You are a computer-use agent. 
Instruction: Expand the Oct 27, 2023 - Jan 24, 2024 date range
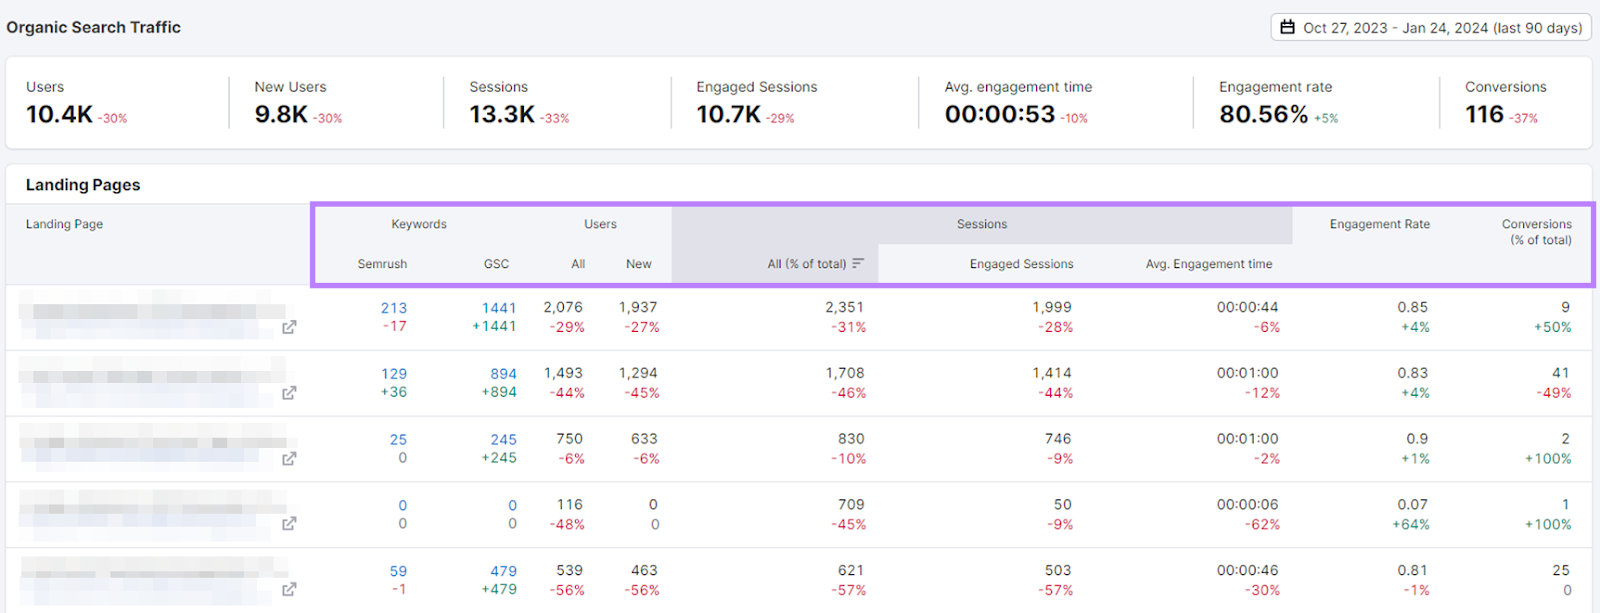(1441, 28)
